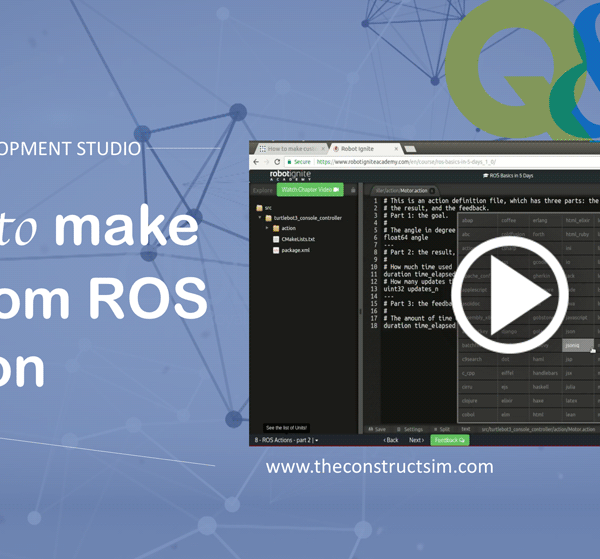Click the action folder icon
The width and height of the screenshot is (600, 559).
click(276, 228)
